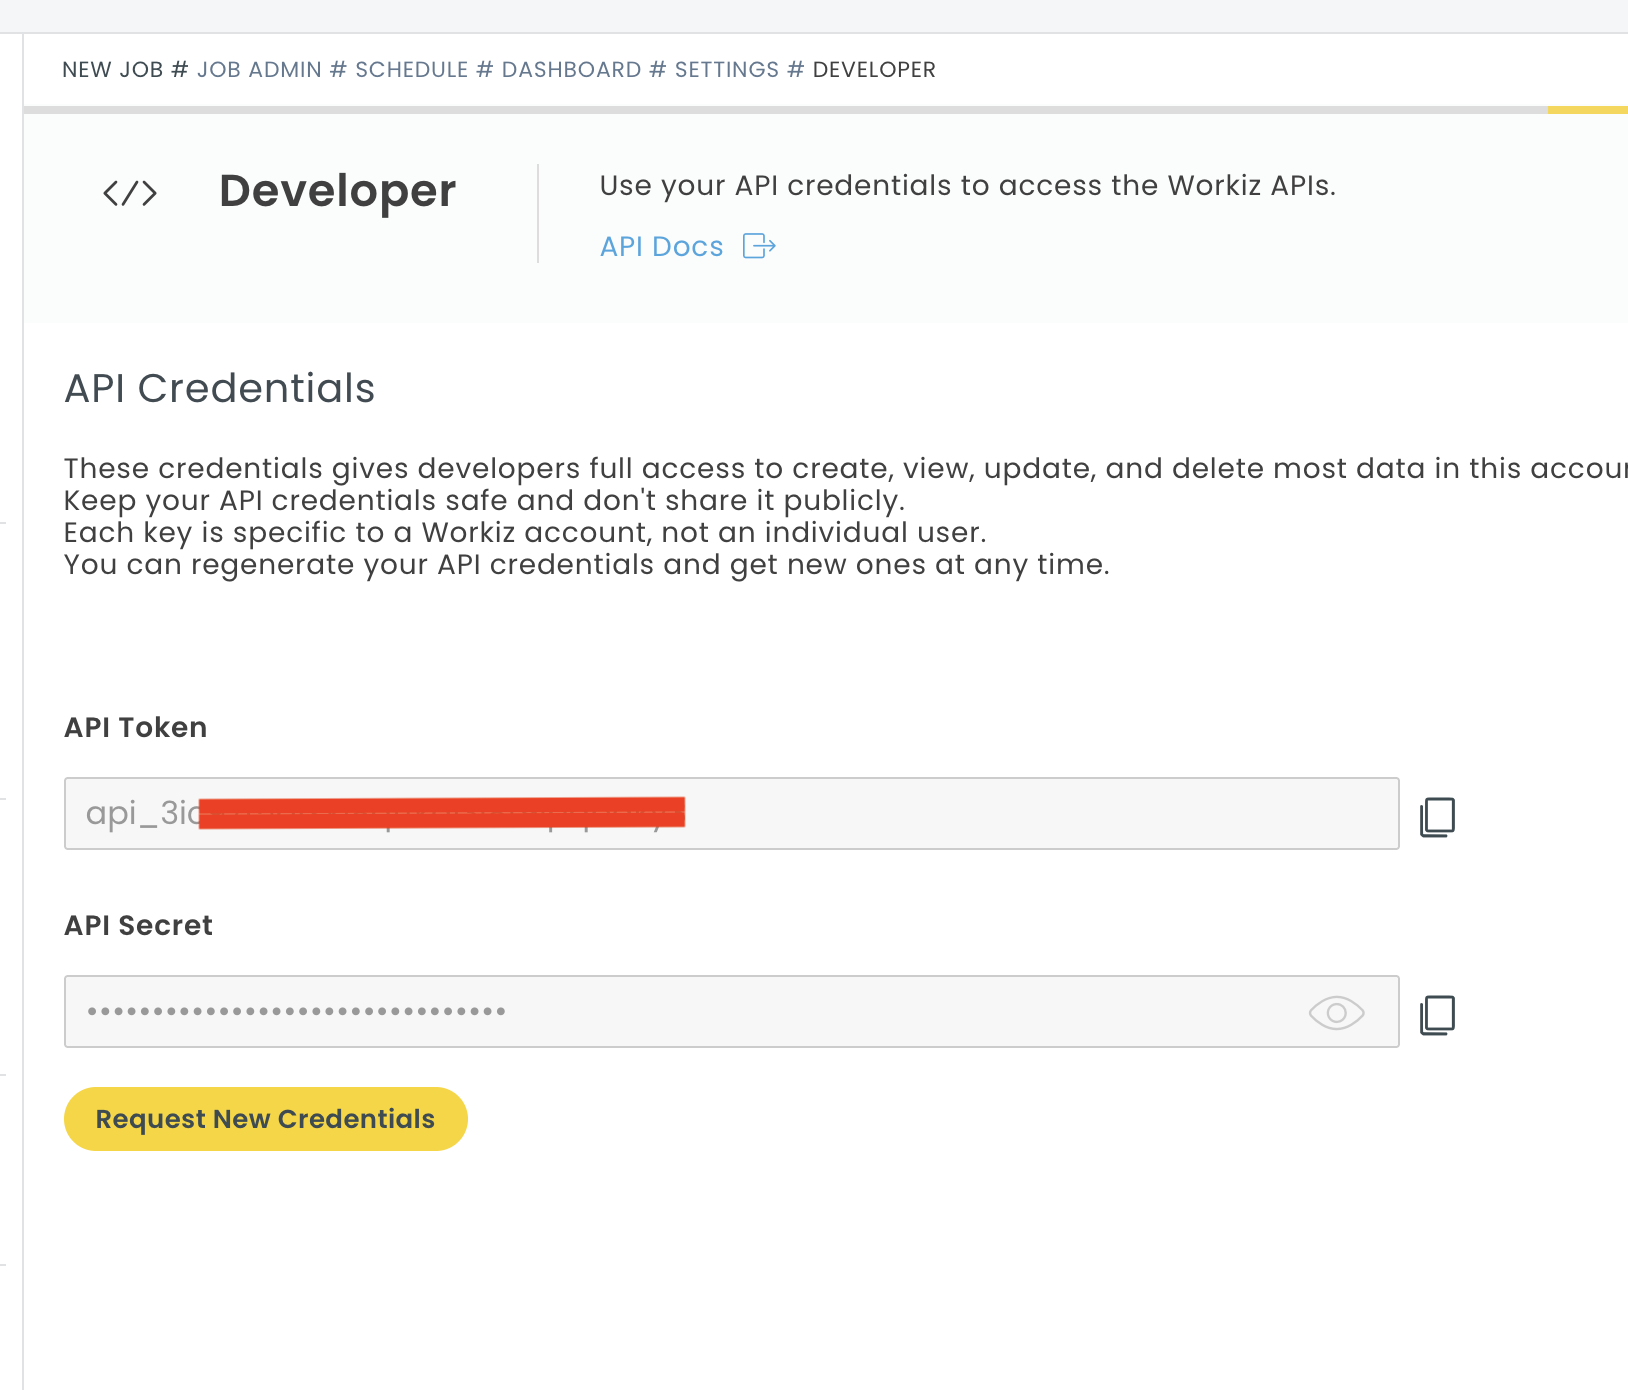The width and height of the screenshot is (1628, 1390).
Task: Click the API Token label
Action: click(136, 727)
